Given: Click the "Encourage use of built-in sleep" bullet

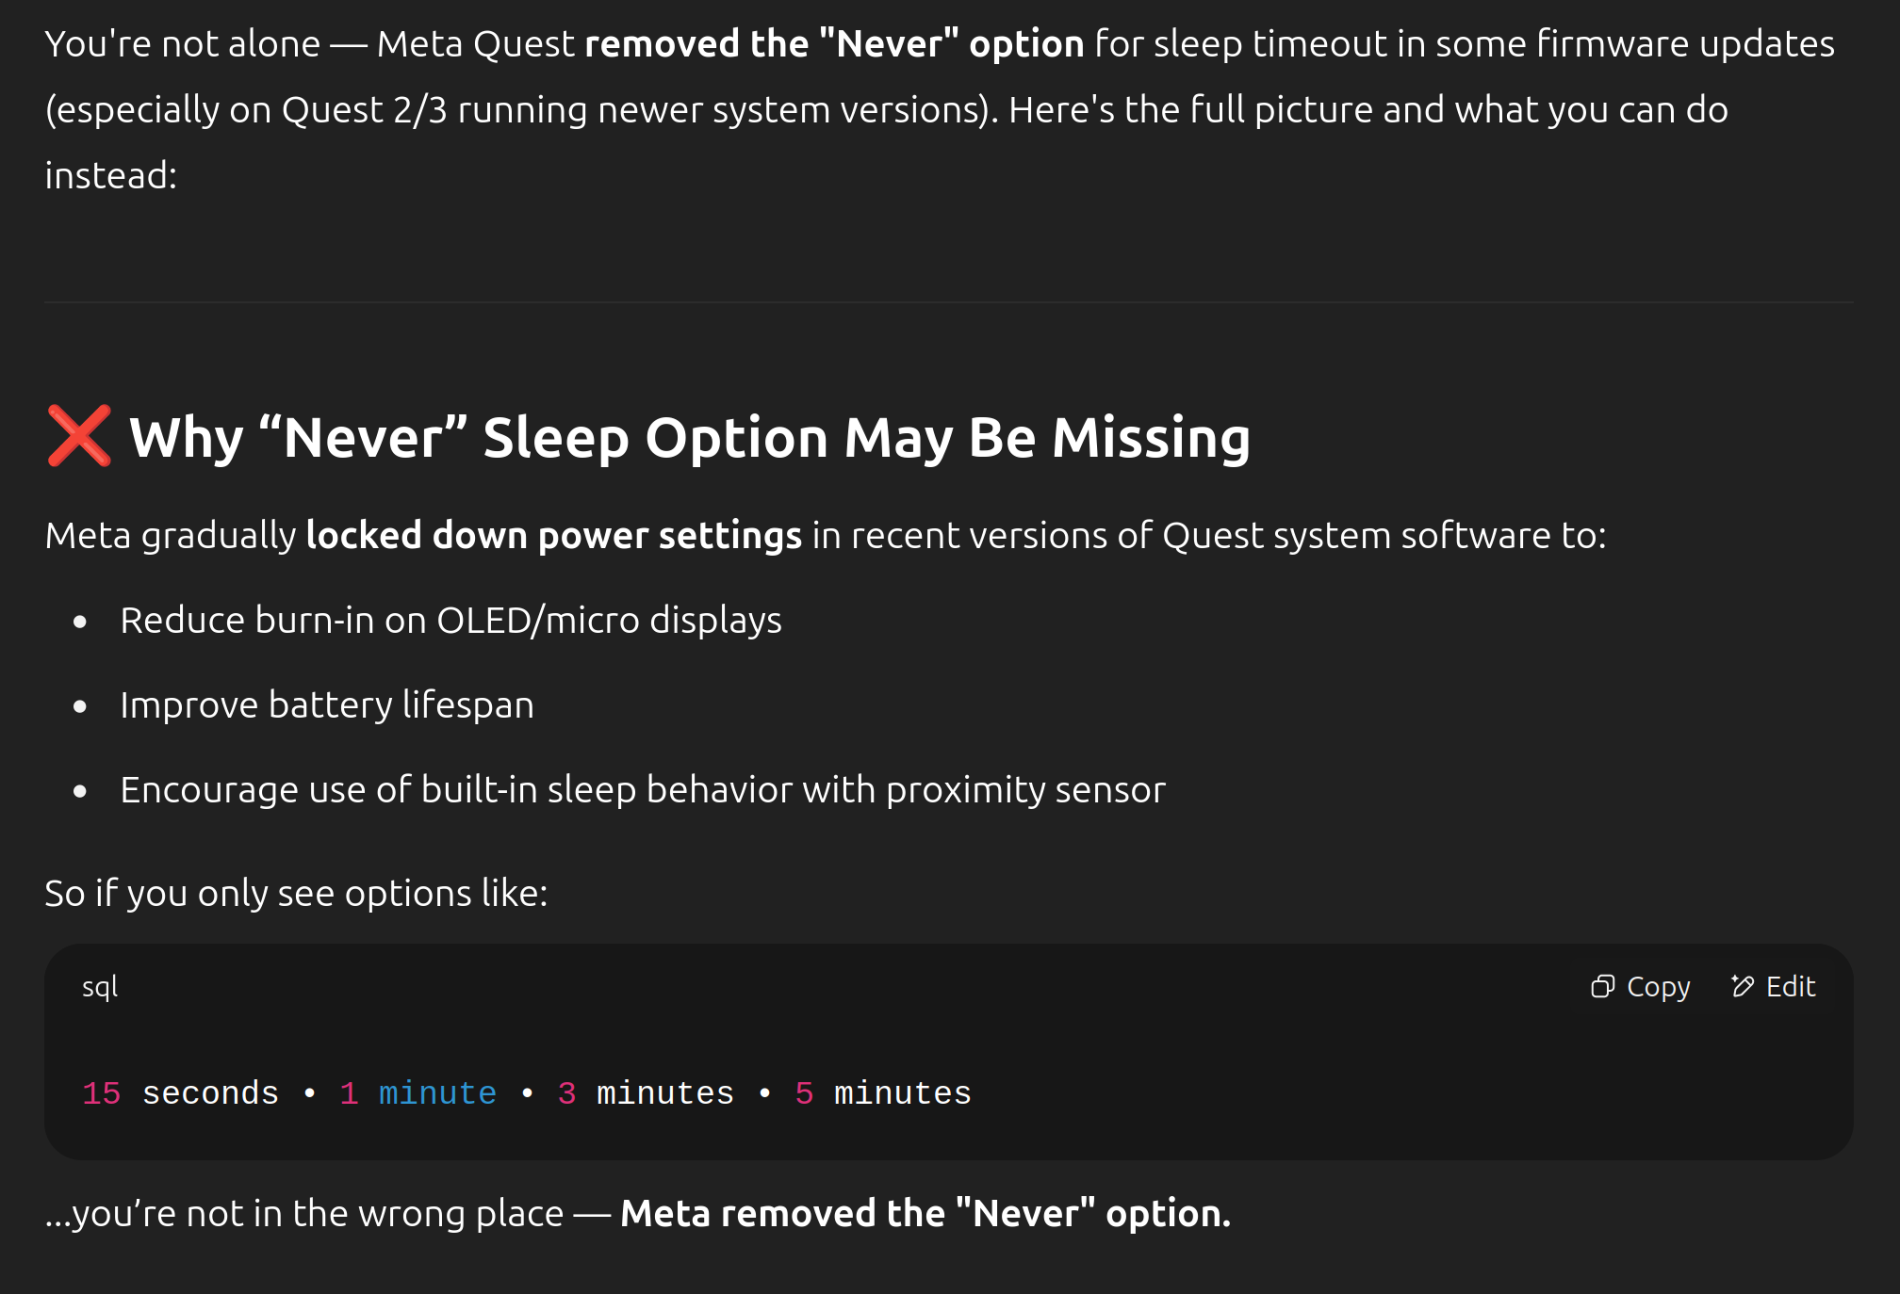Looking at the screenshot, I should tap(643, 790).
